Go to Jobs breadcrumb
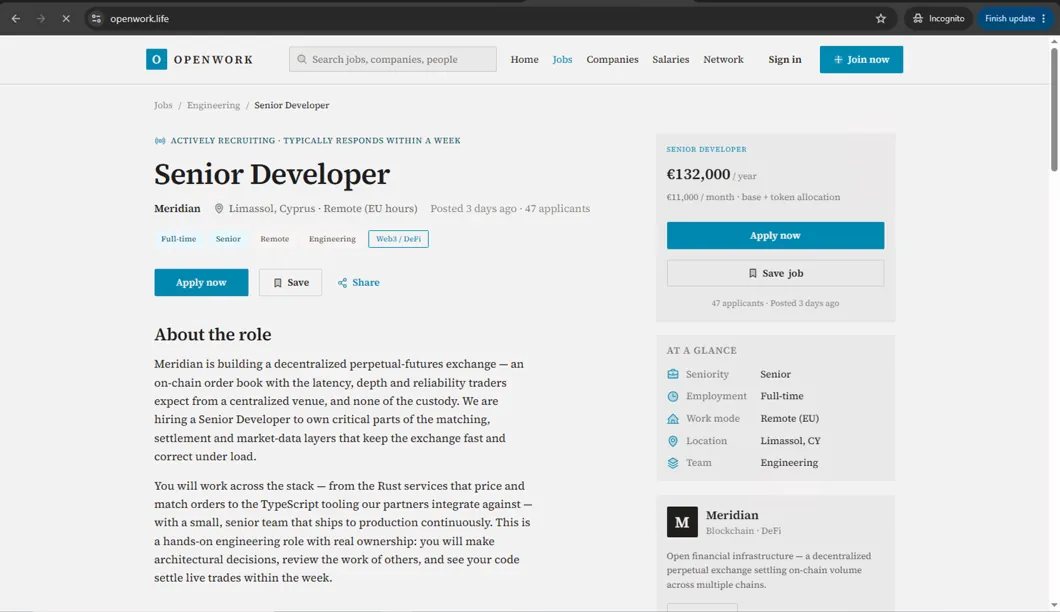 click(163, 105)
